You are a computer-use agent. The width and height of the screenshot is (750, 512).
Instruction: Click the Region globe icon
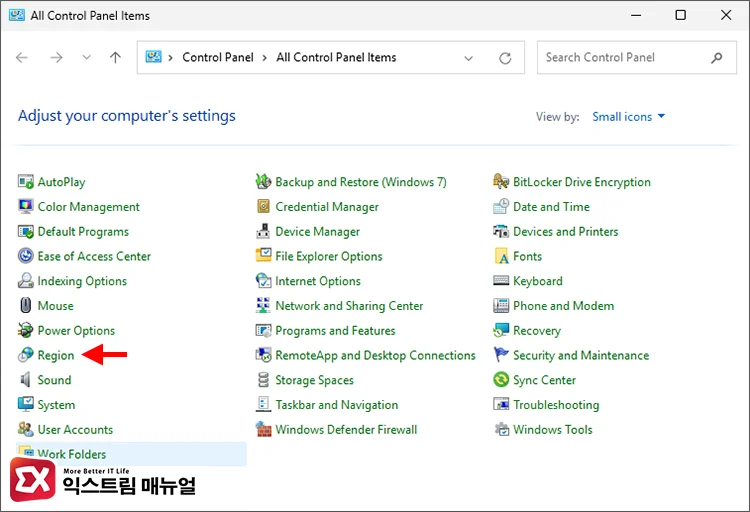[x=26, y=355]
